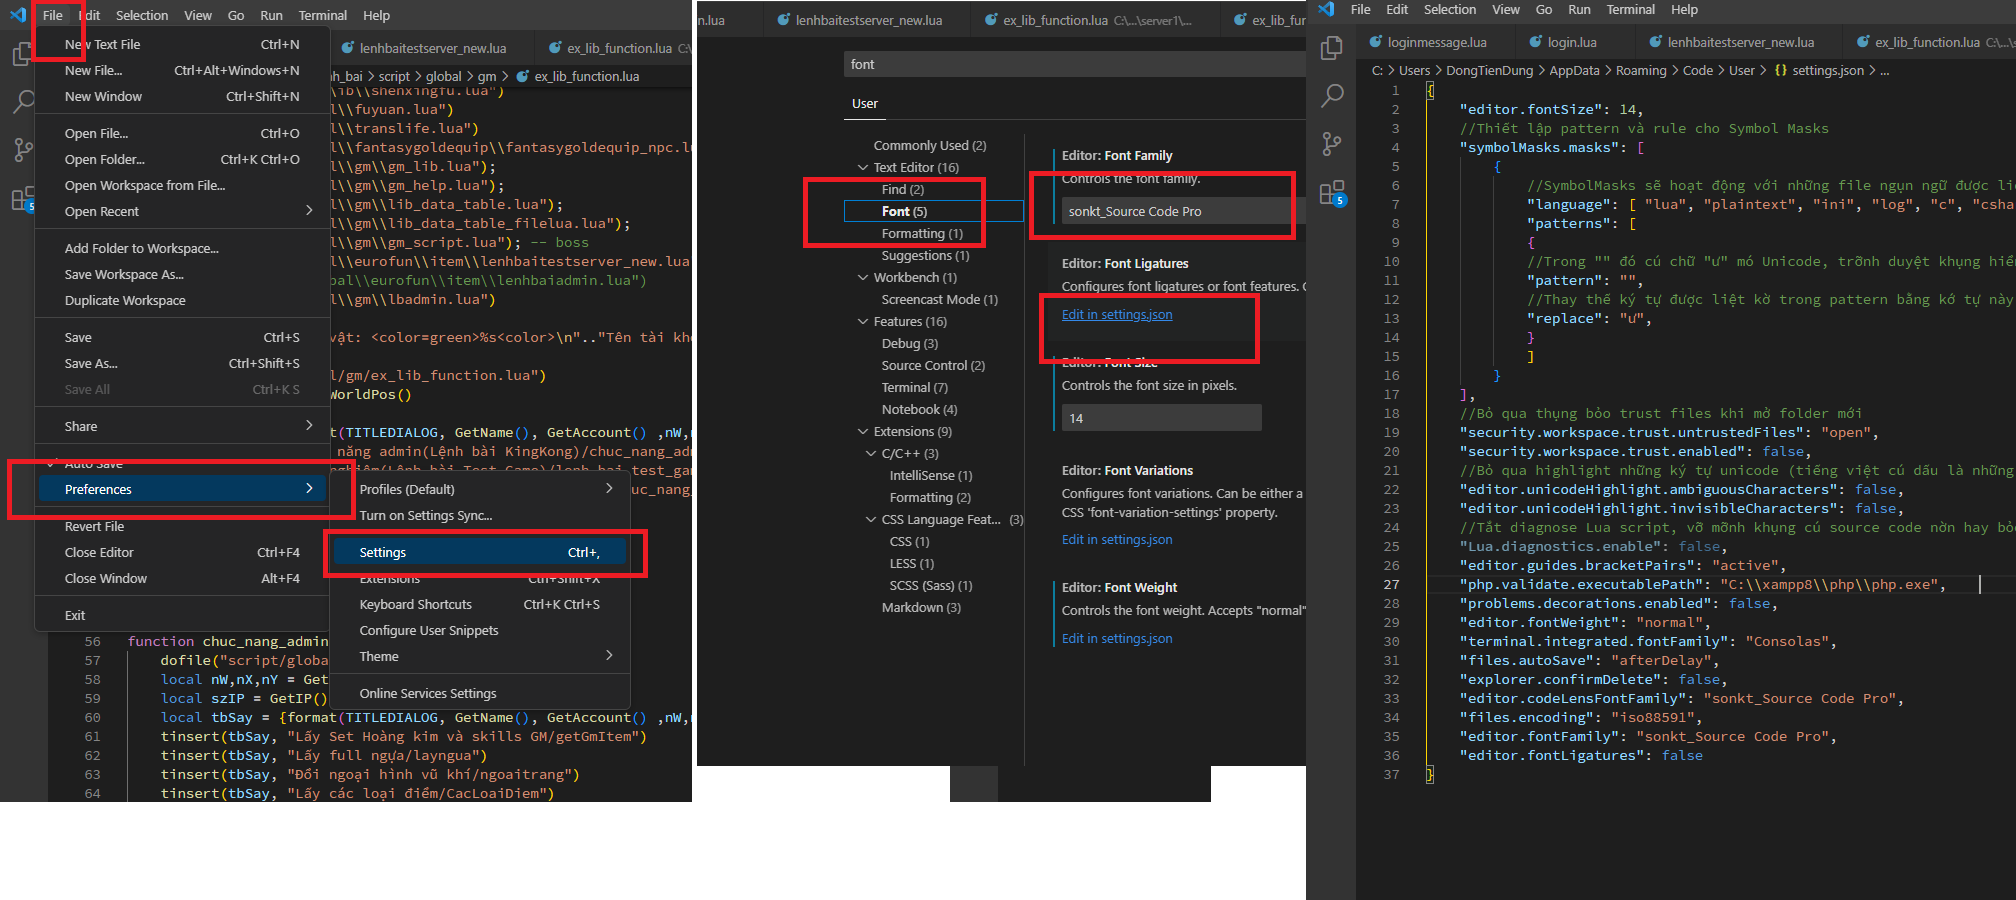The width and height of the screenshot is (2016, 900).
Task: Click Lua file icon on login.lua tab
Action: point(1536,42)
